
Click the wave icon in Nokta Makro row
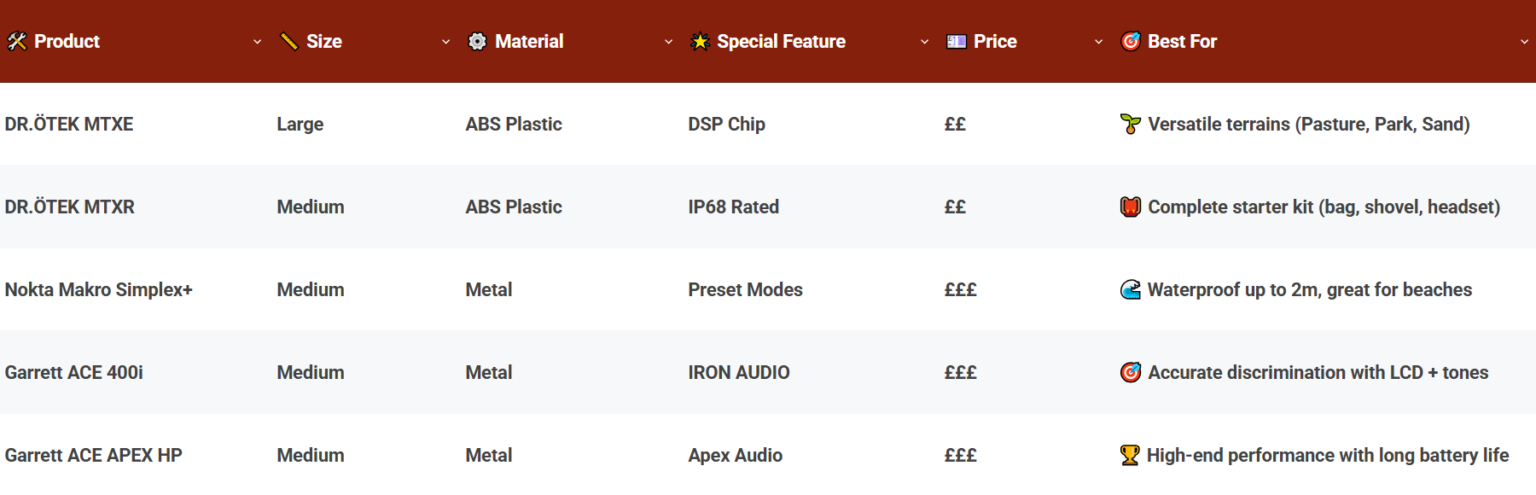coord(1130,290)
